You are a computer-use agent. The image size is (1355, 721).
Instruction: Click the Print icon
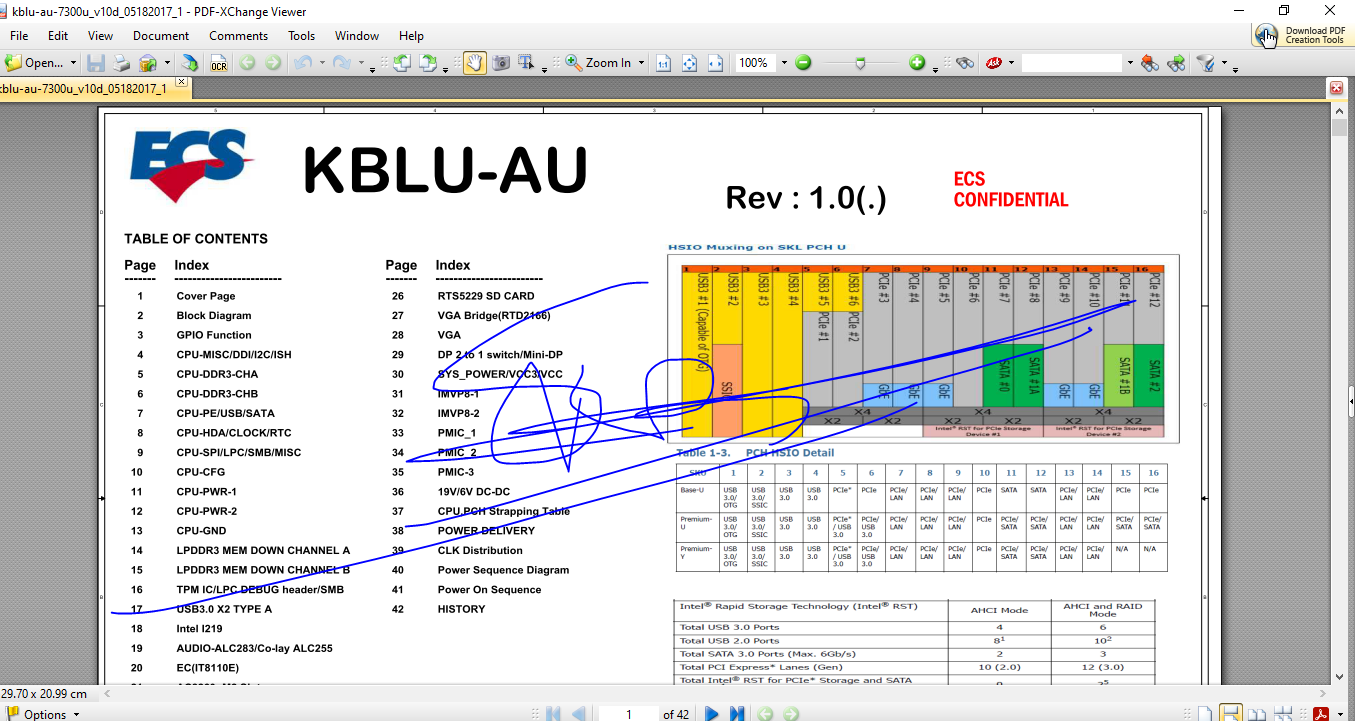121,63
